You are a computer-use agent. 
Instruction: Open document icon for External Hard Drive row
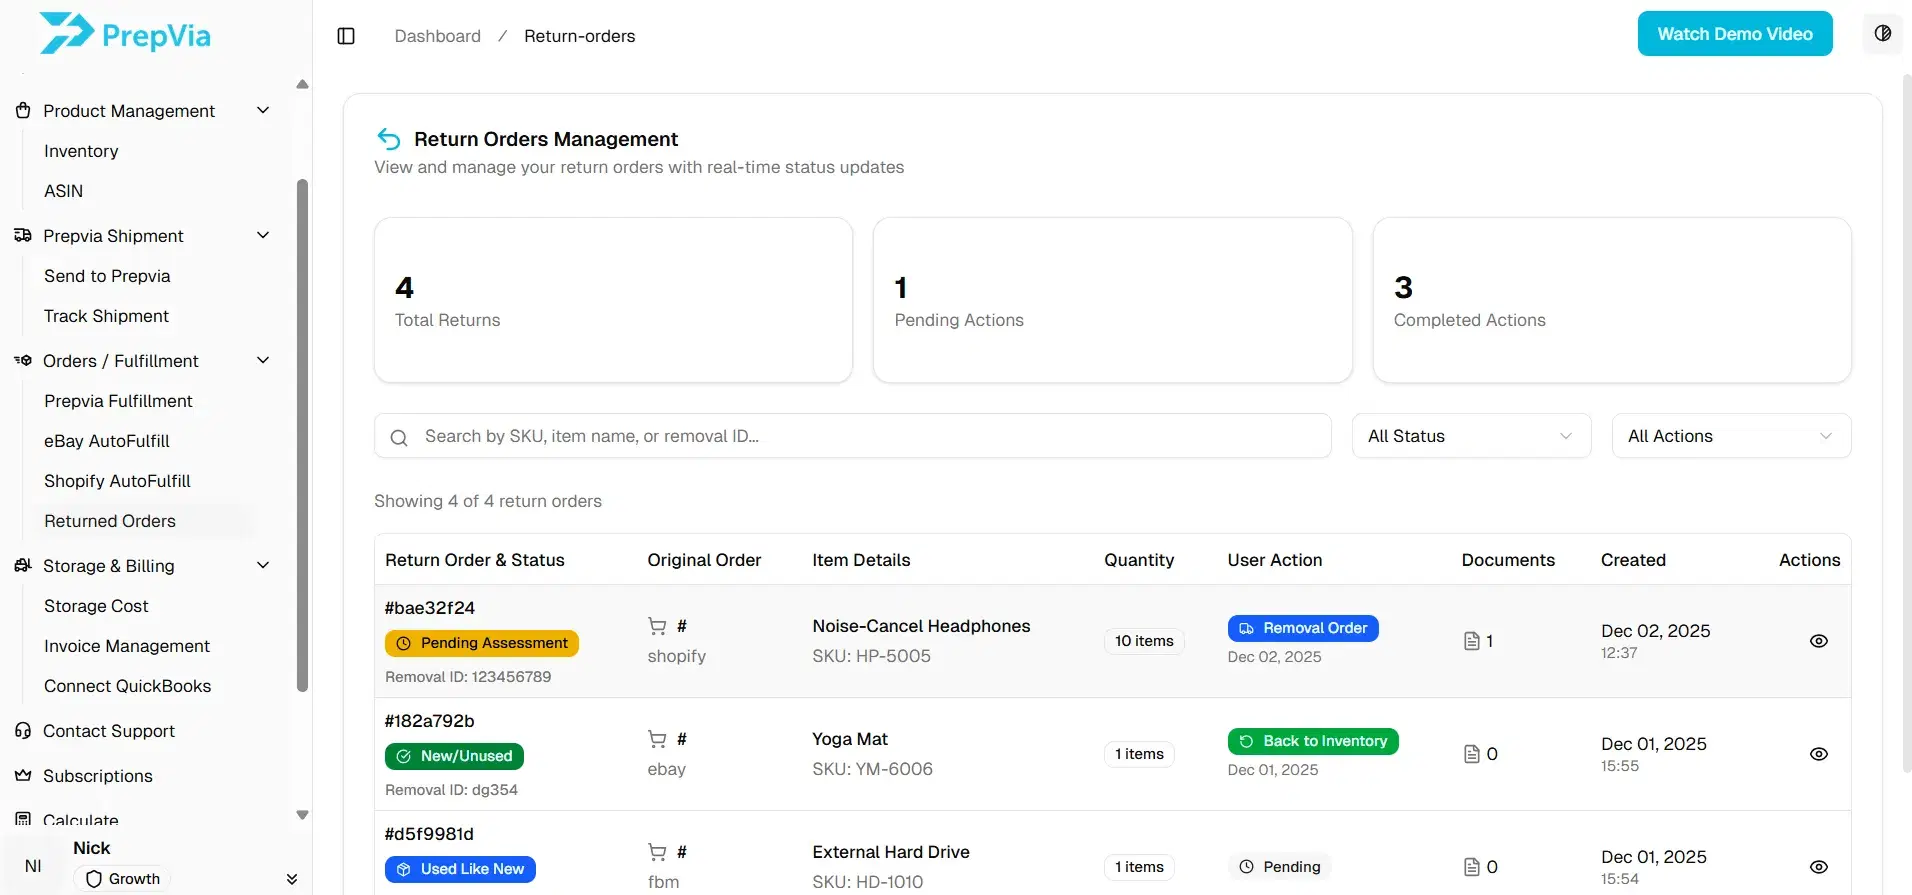tap(1471, 867)
